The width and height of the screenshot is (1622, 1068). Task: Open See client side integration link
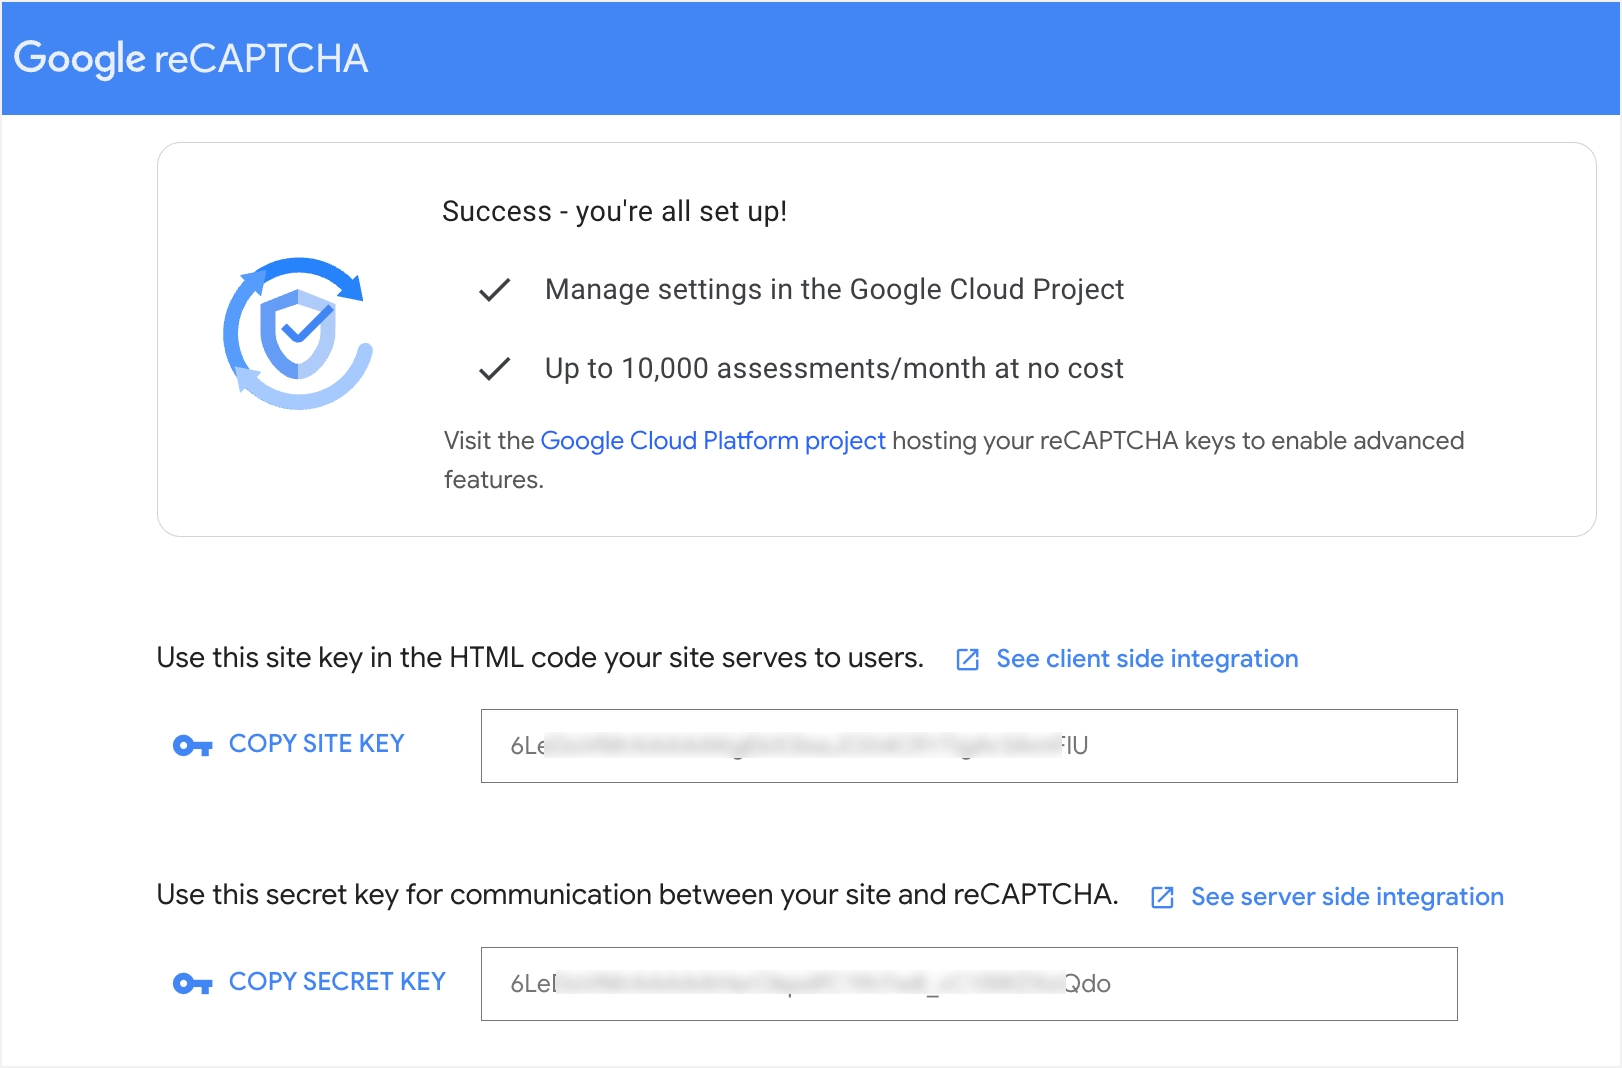click(1147, 659)
